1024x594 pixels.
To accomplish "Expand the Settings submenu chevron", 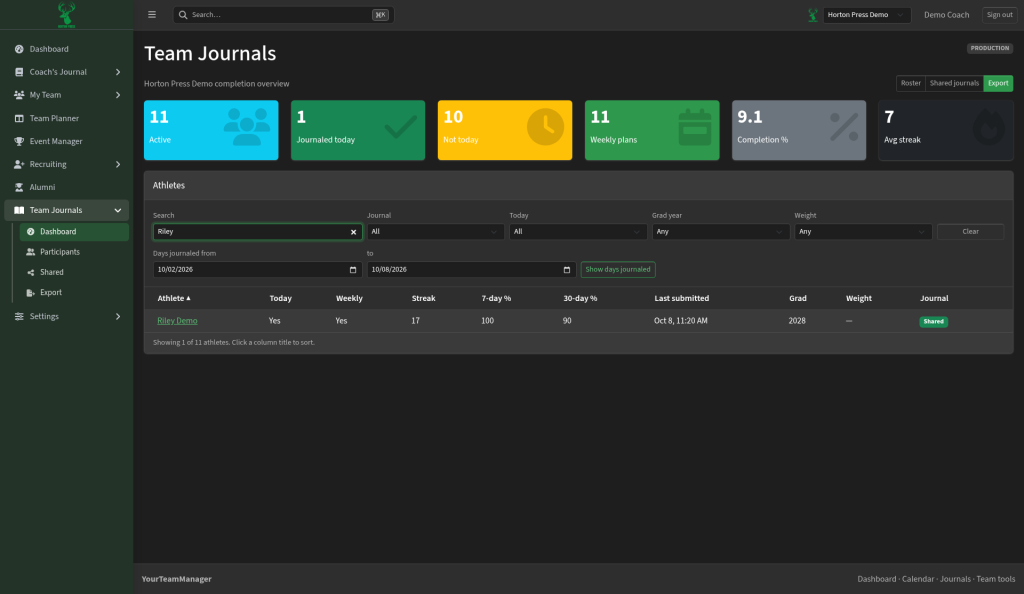I will coord(118,317).
